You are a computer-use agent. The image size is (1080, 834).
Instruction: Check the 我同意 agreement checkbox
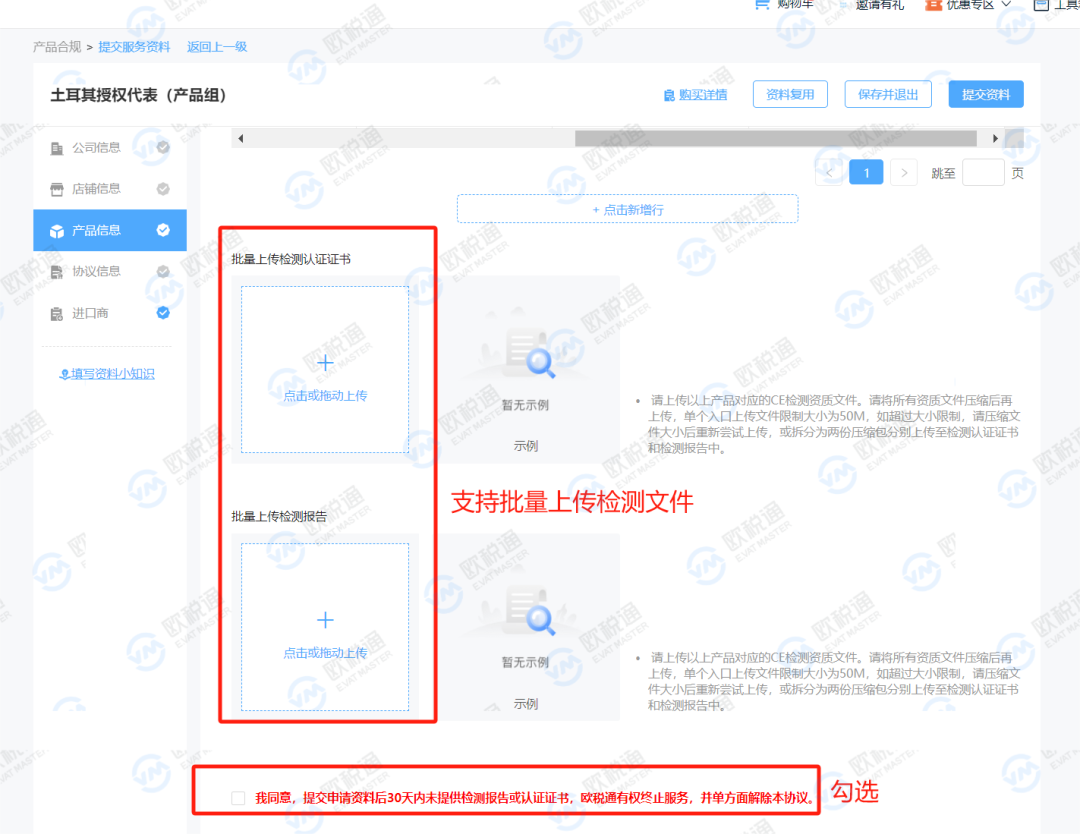[x=237, y=796]
